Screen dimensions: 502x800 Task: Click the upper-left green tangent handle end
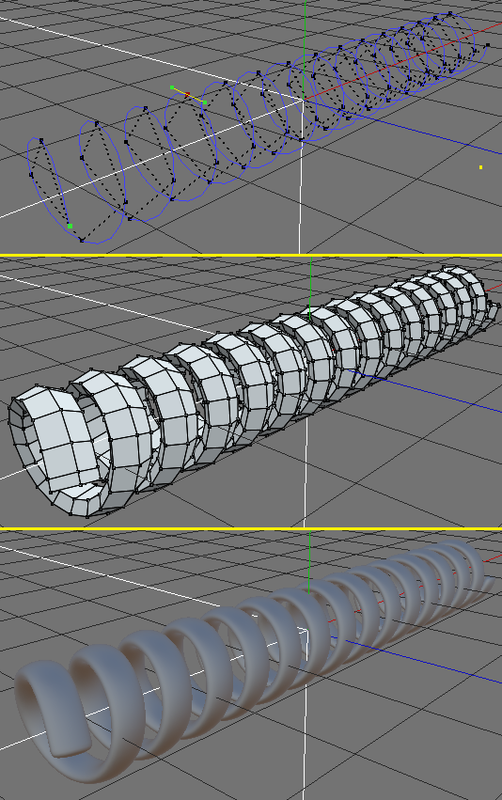[172, 88]
